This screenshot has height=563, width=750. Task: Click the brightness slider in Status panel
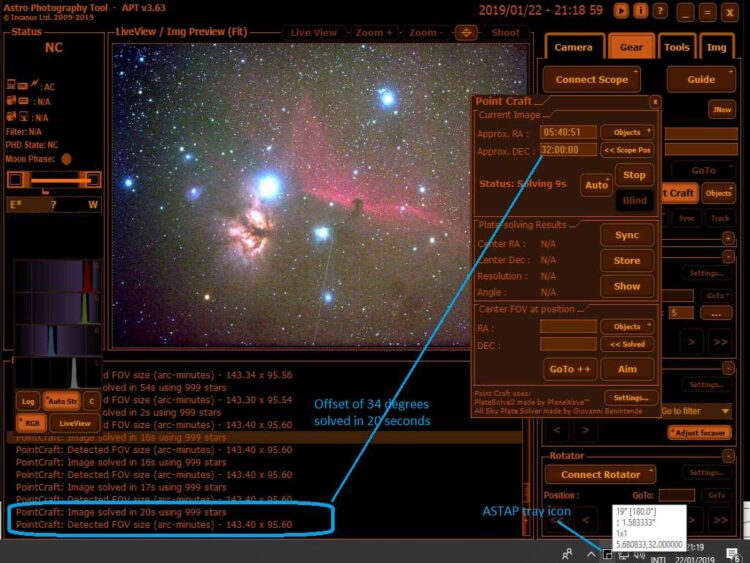click(x=54, y=180)
